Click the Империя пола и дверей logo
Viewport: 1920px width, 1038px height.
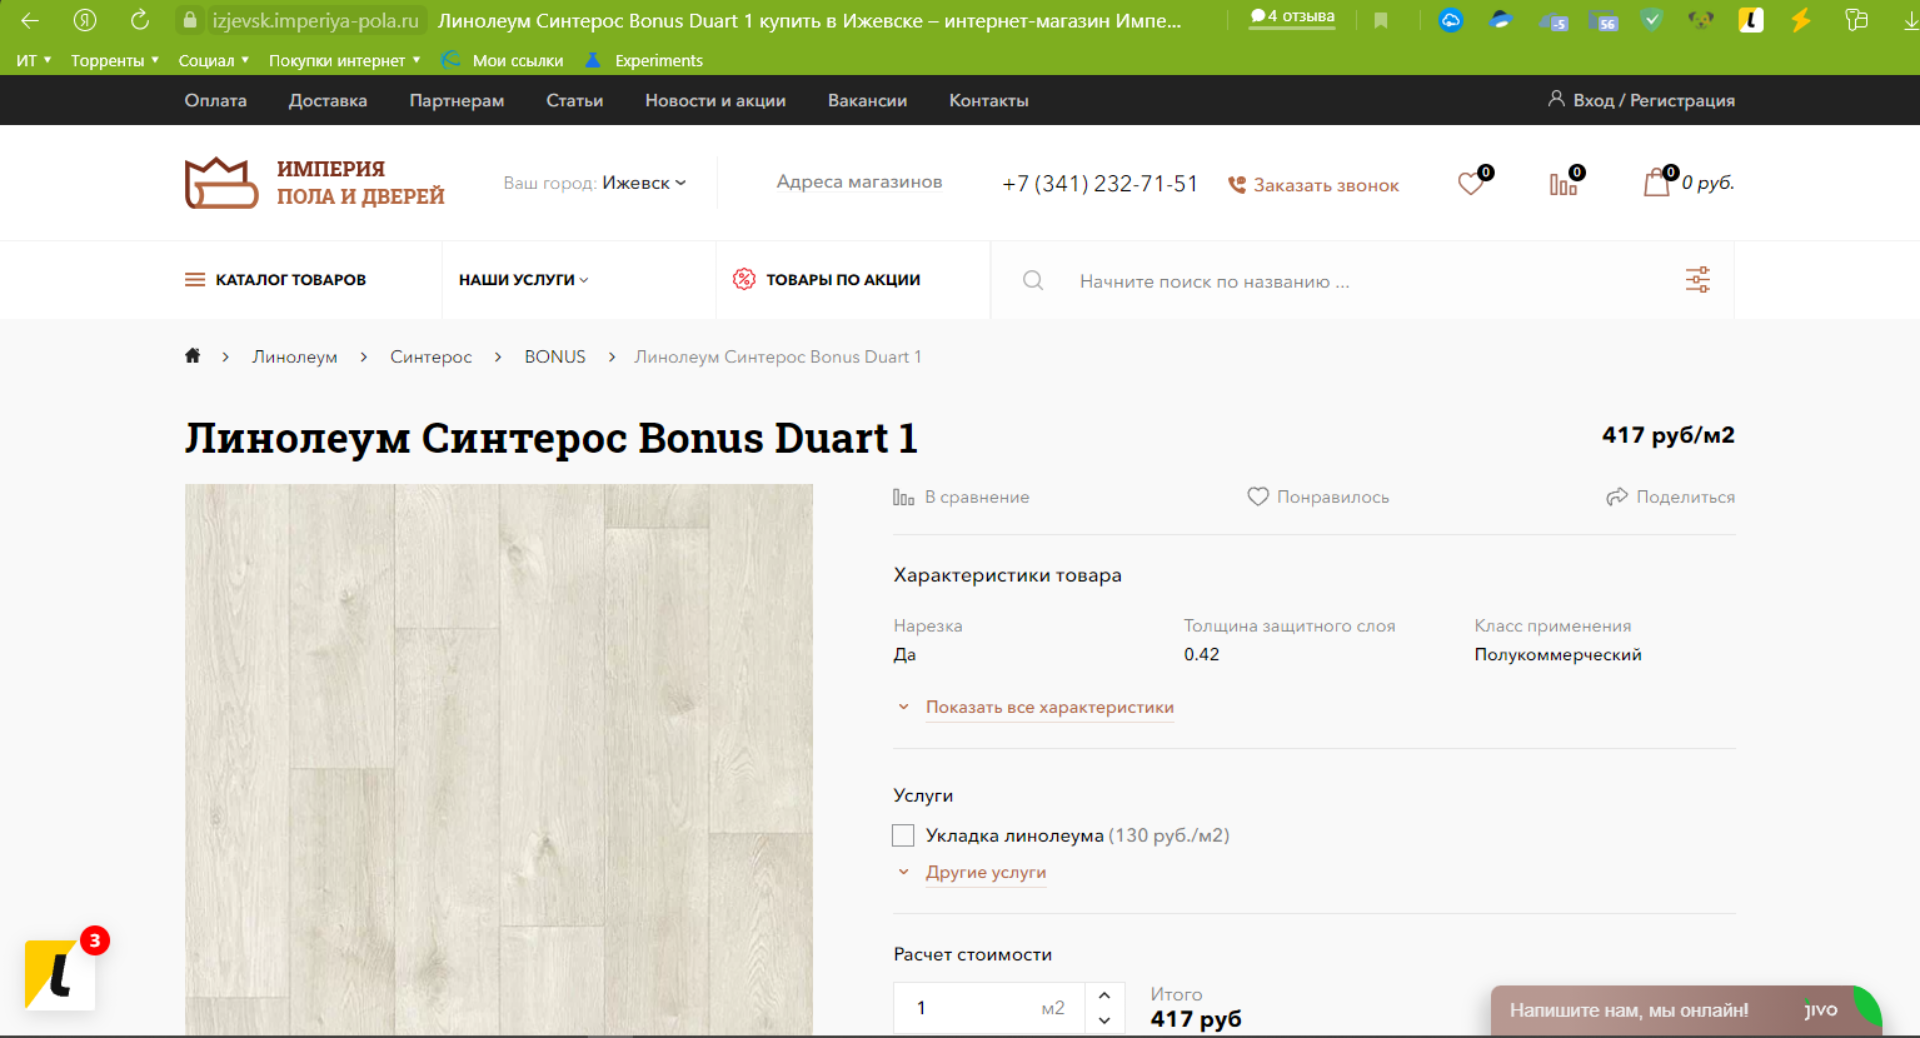[x=315, y=183]
